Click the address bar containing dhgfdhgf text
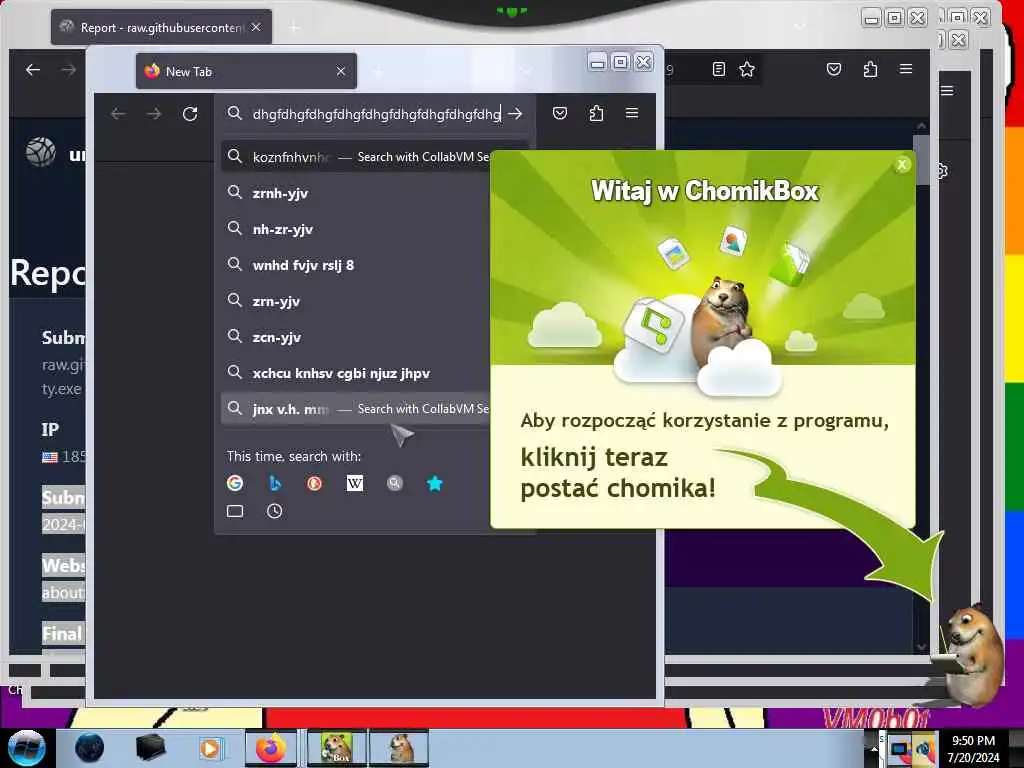 tap(376, 114)
